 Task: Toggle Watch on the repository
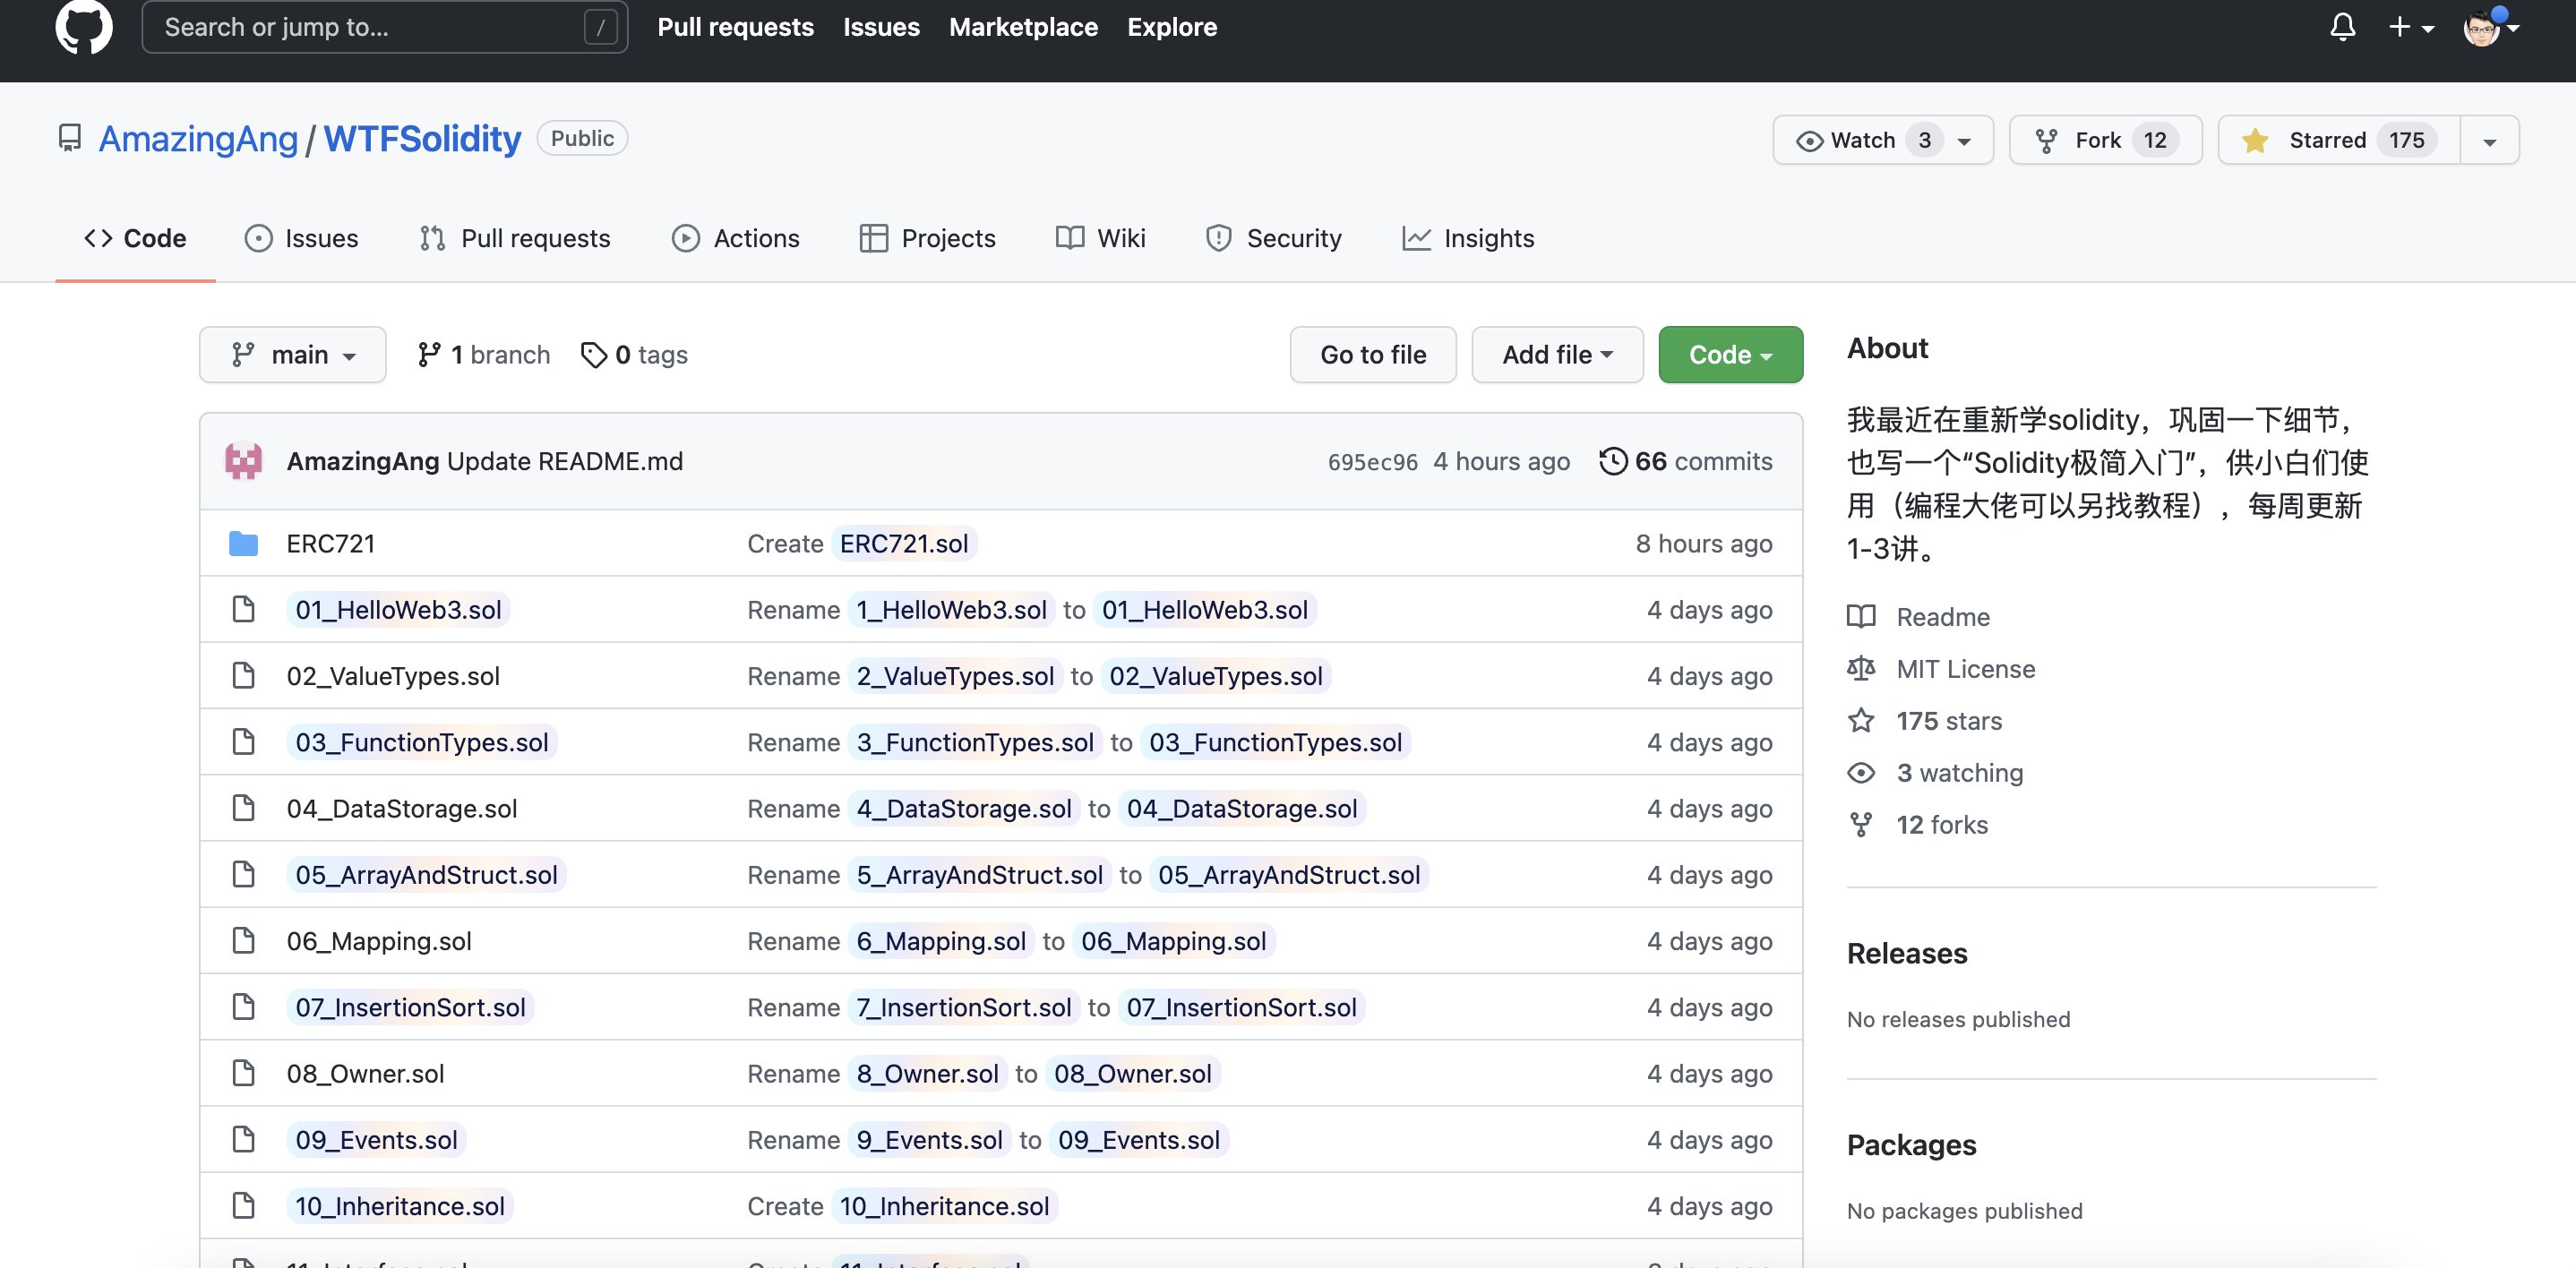[1860, 140]
